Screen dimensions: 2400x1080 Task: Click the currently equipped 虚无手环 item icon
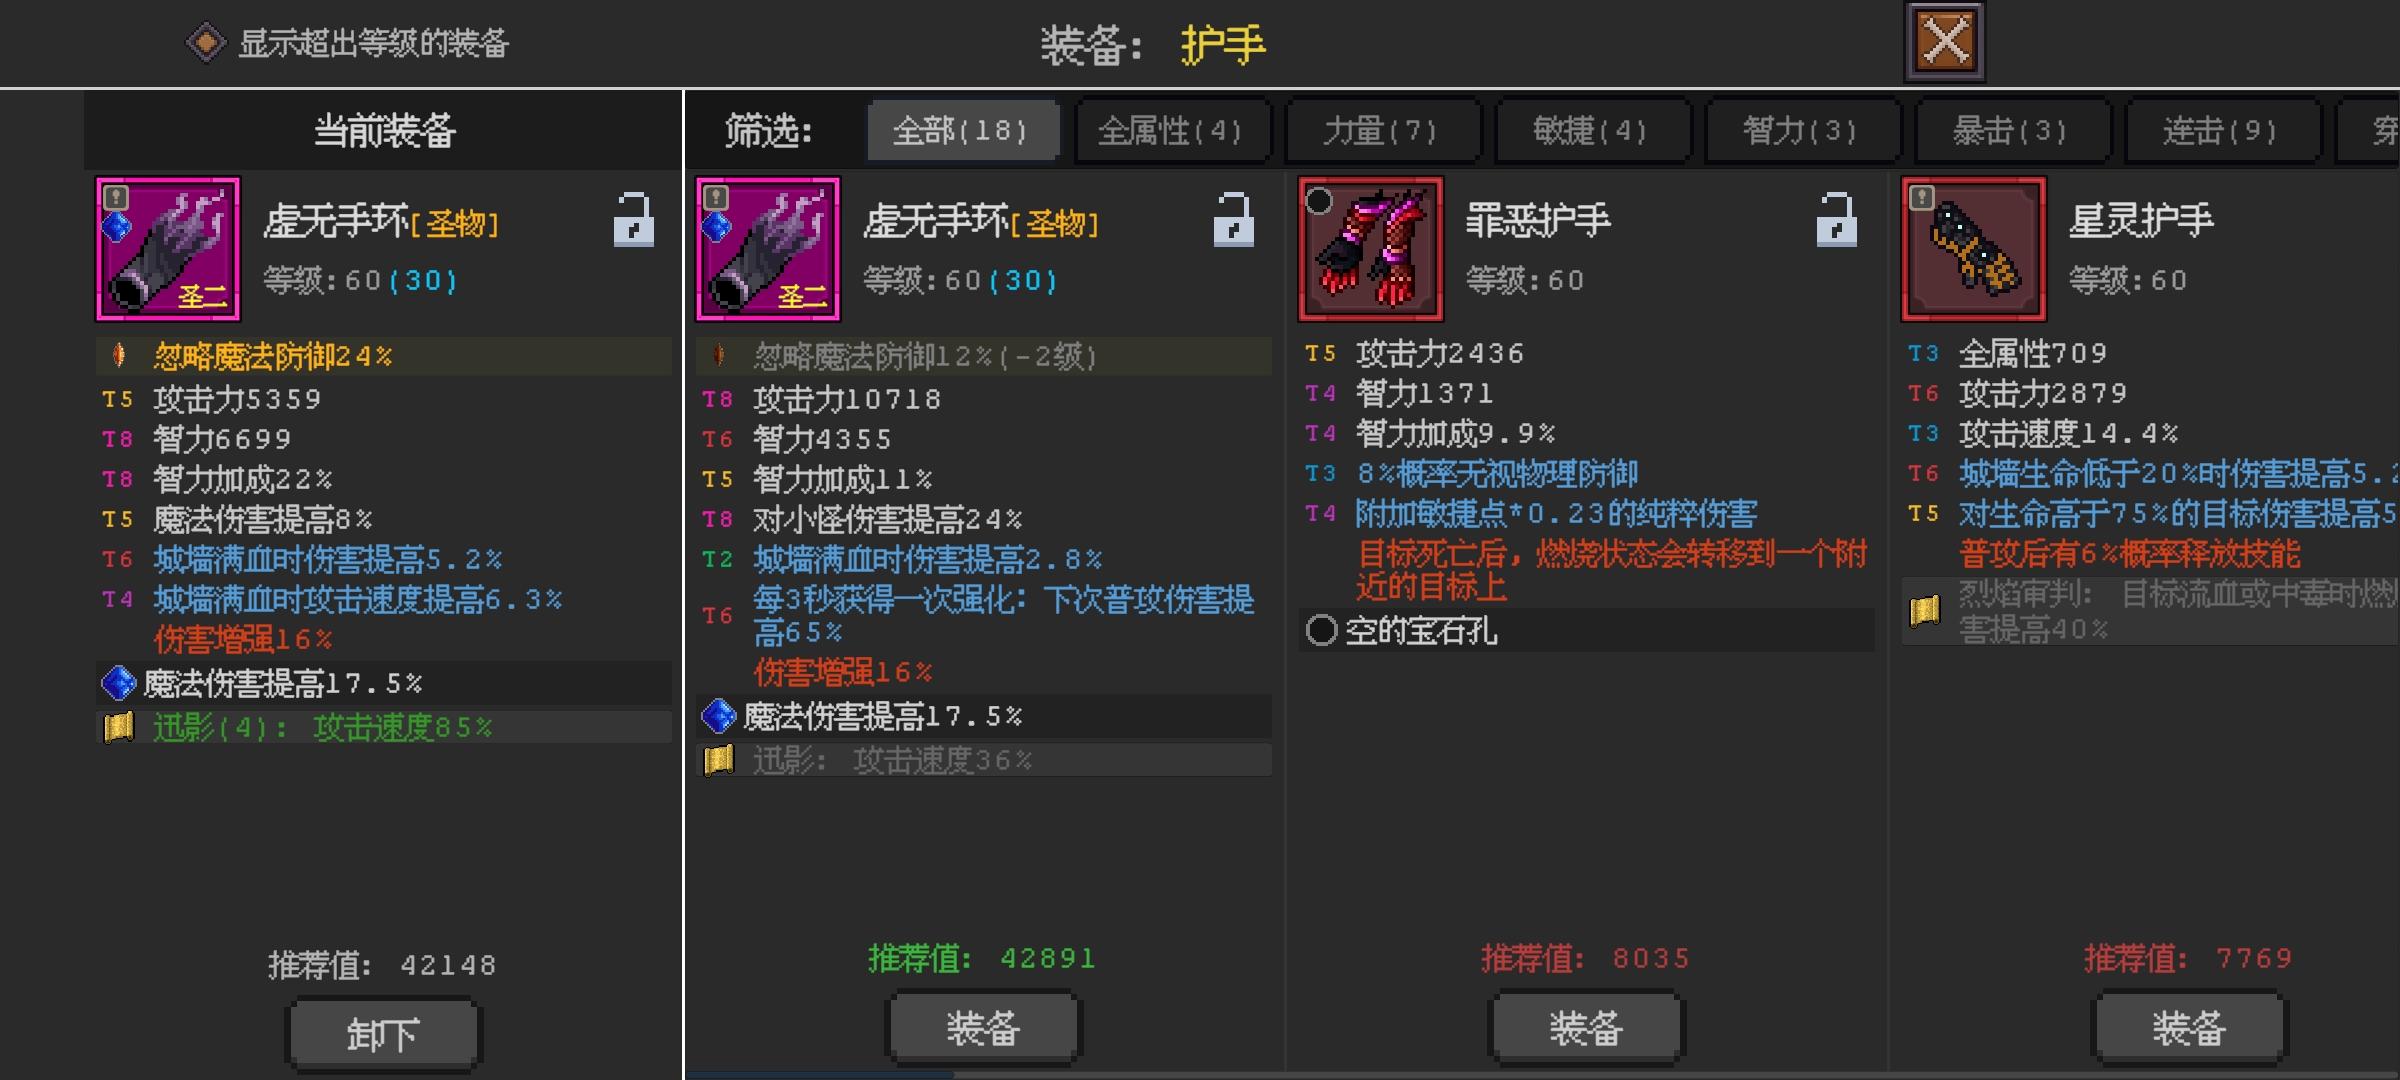point(168,249)
